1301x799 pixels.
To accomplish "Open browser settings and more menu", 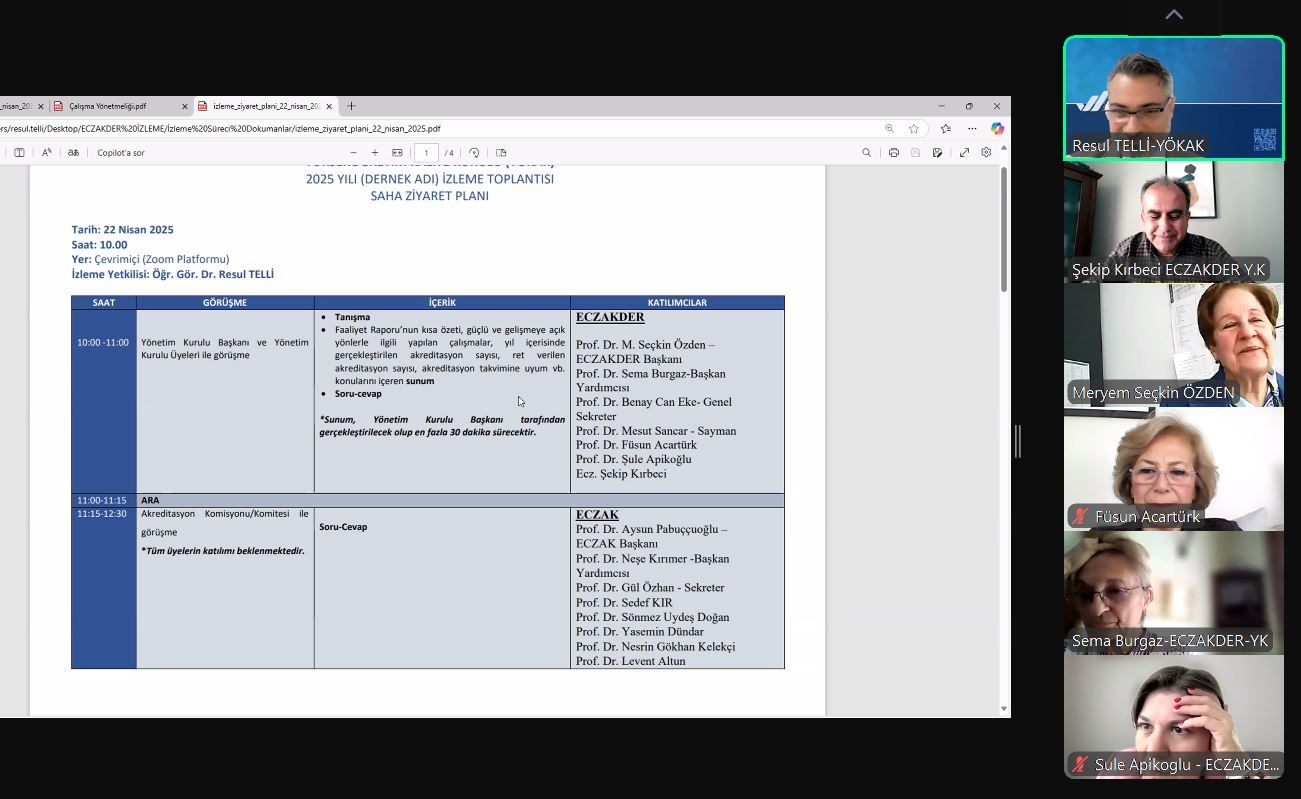I will coord(972,128).
